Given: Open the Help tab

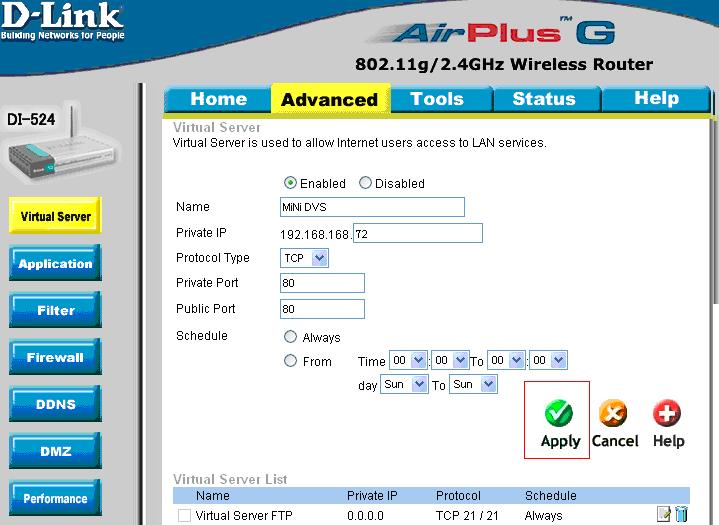Looking at the screenshot, I should [656, 99].
